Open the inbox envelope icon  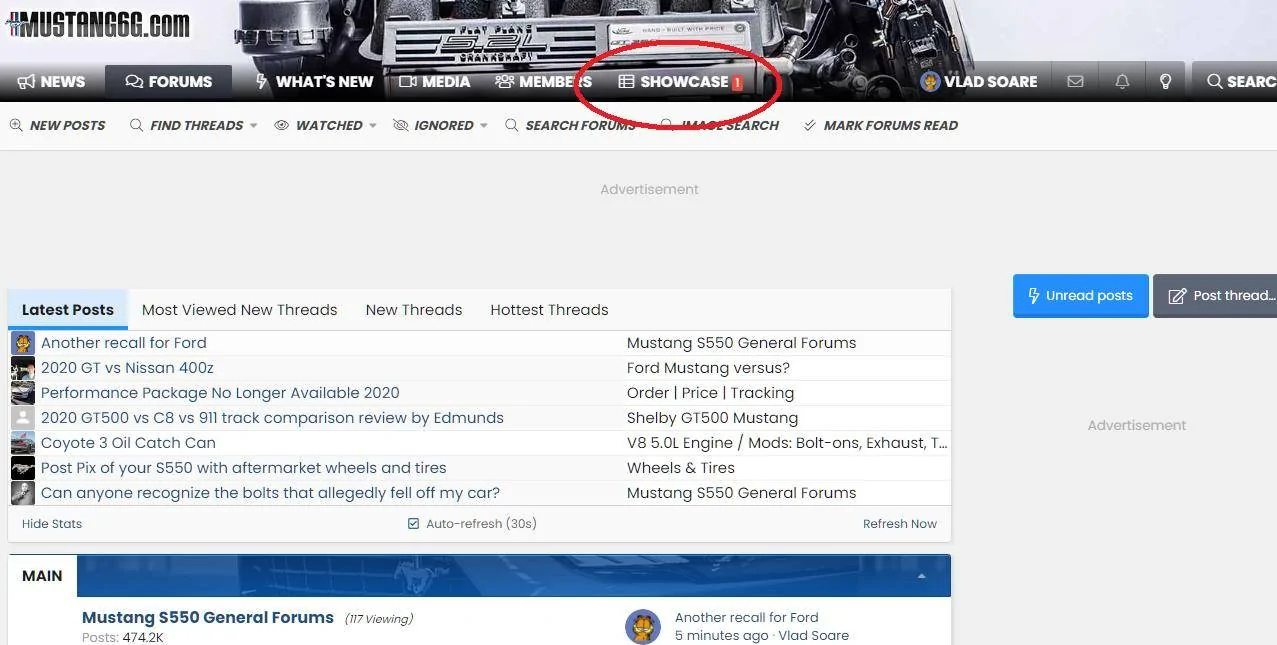tap(1075, 82)
